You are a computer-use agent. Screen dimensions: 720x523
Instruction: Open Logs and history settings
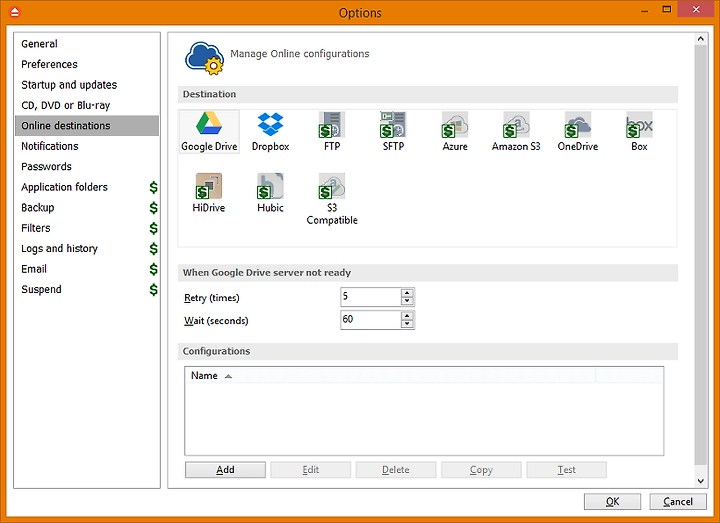[x=87, y=248]
